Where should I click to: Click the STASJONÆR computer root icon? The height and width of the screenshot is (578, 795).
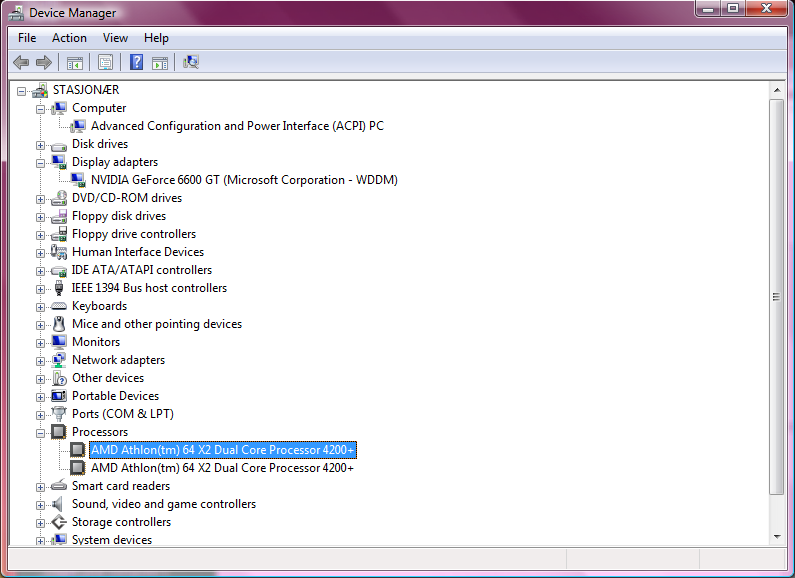tap(41, 90)
